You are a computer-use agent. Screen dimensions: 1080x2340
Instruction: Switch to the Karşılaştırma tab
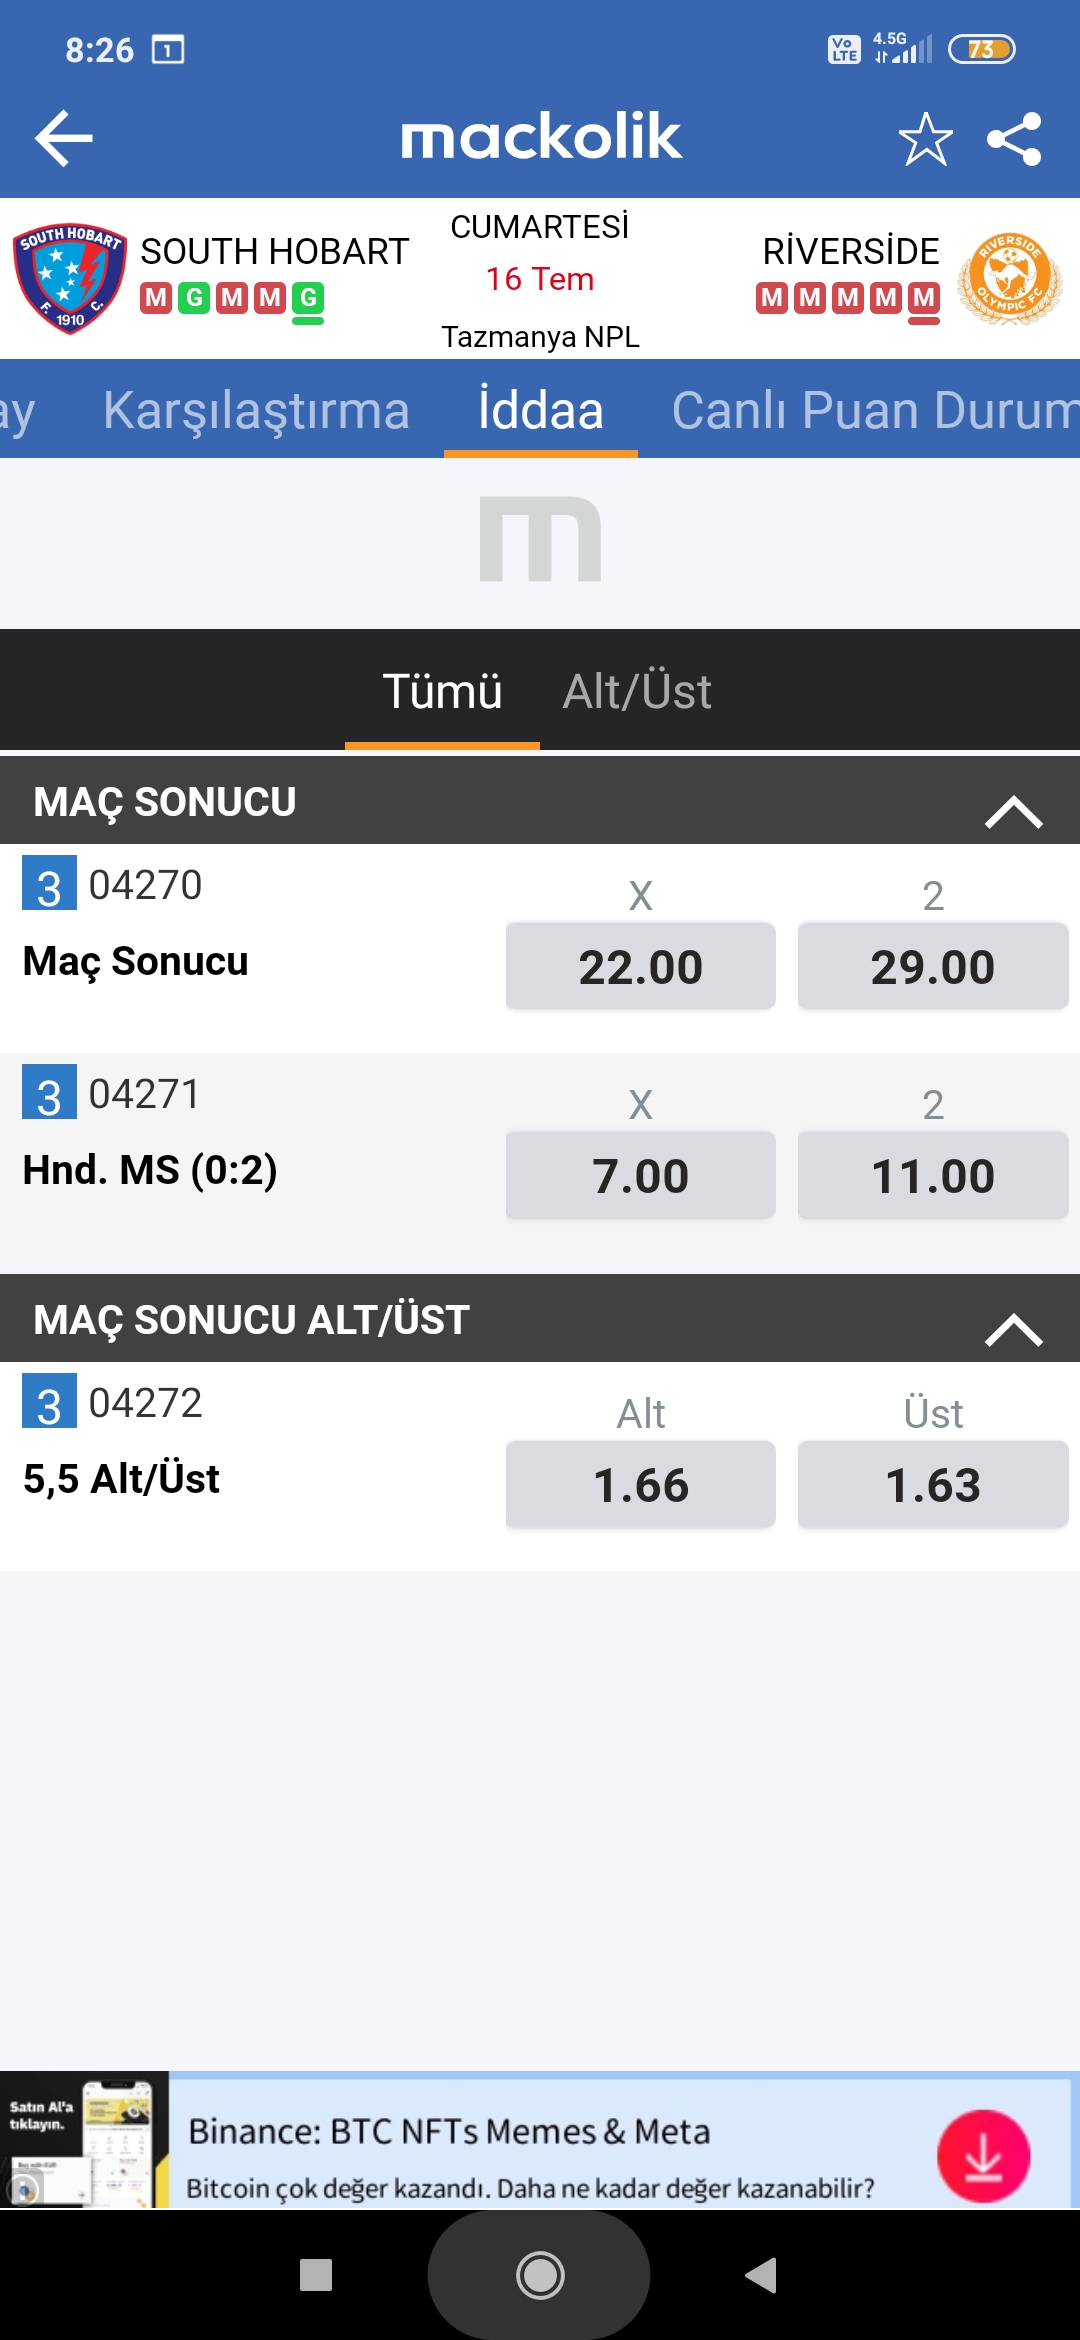tap(257, 410)
